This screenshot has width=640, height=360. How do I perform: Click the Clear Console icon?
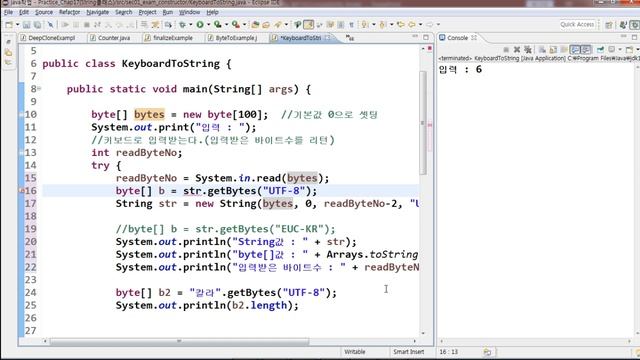point(542,49)
